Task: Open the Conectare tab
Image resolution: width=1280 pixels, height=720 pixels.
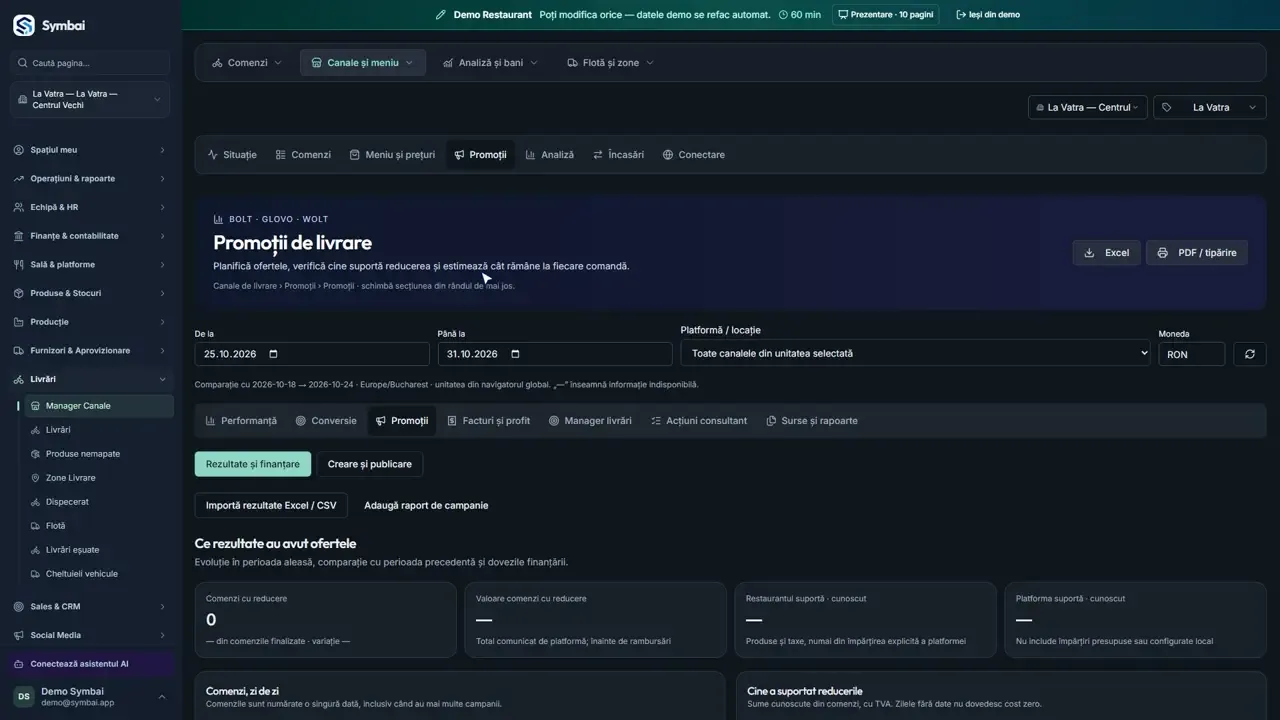Action: [x=693, y=155]
